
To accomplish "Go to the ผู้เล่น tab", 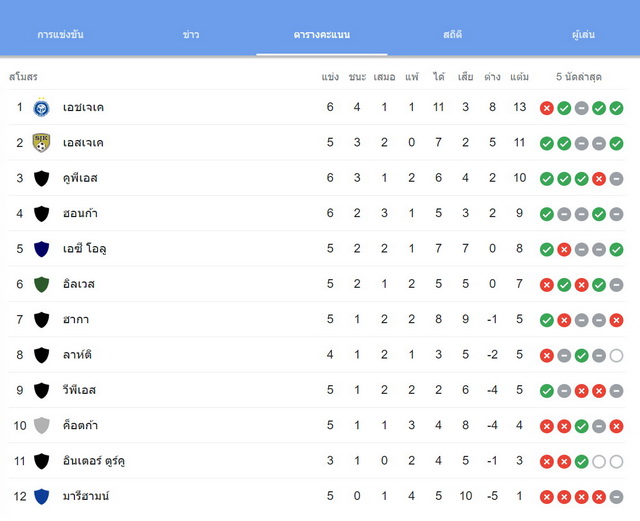I will click(583, 35).
